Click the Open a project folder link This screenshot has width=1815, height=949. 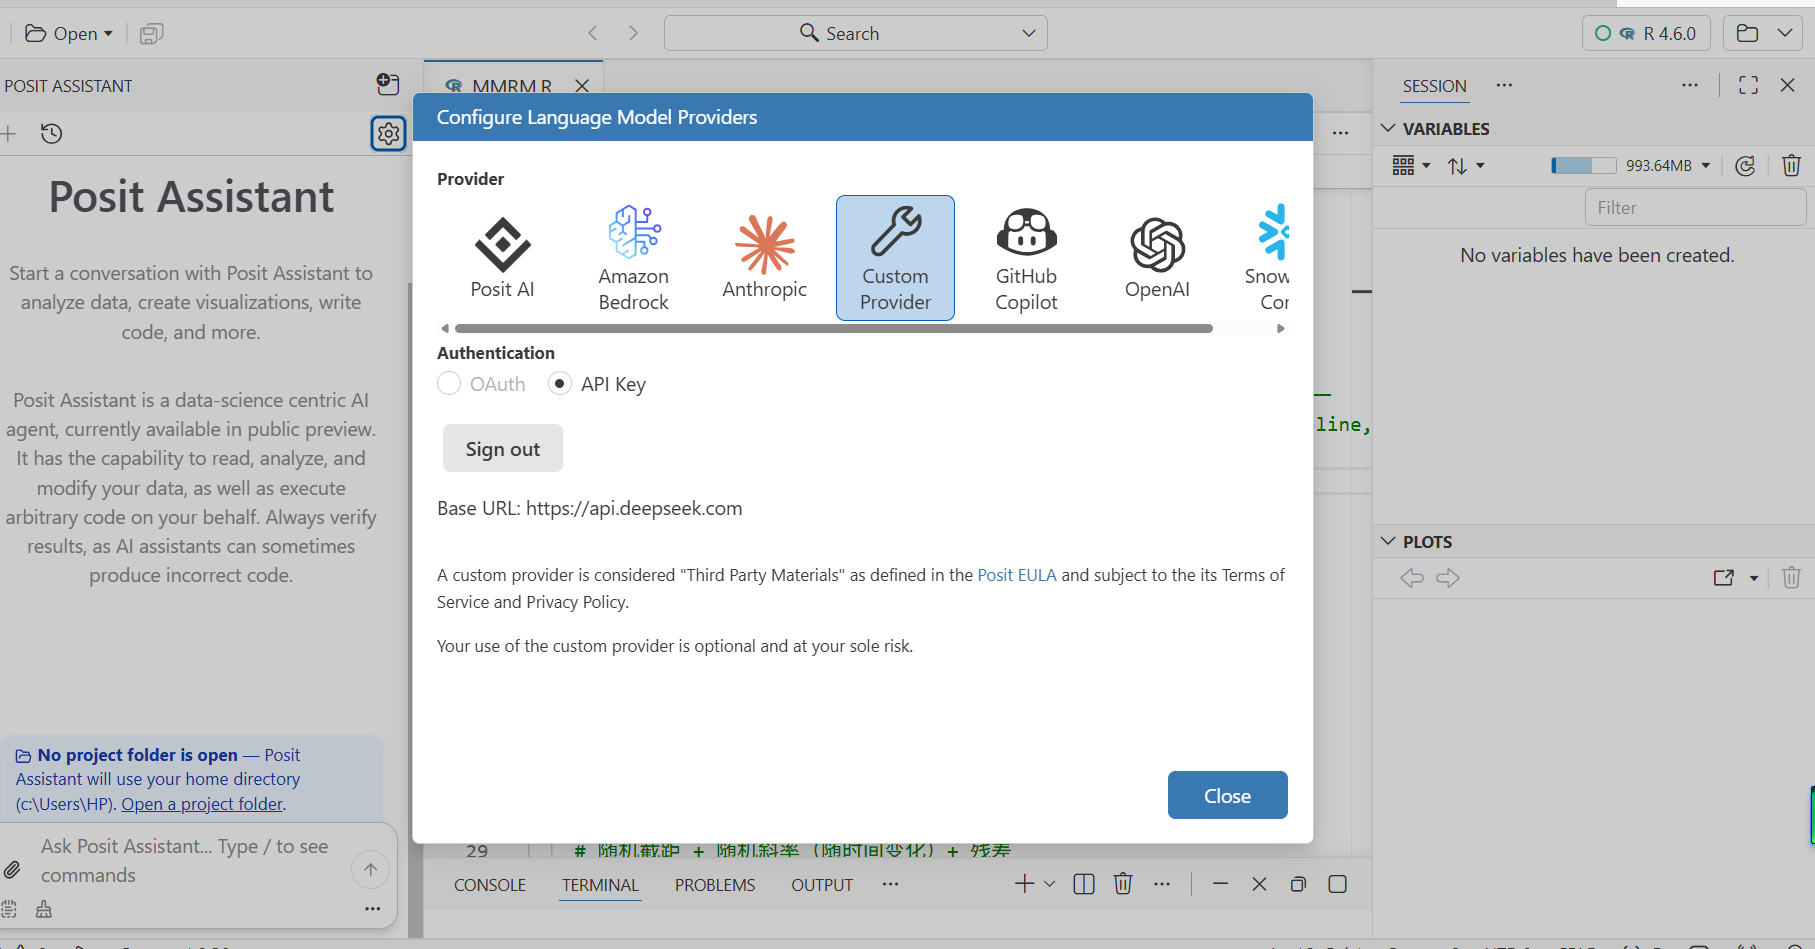(202, 804)
